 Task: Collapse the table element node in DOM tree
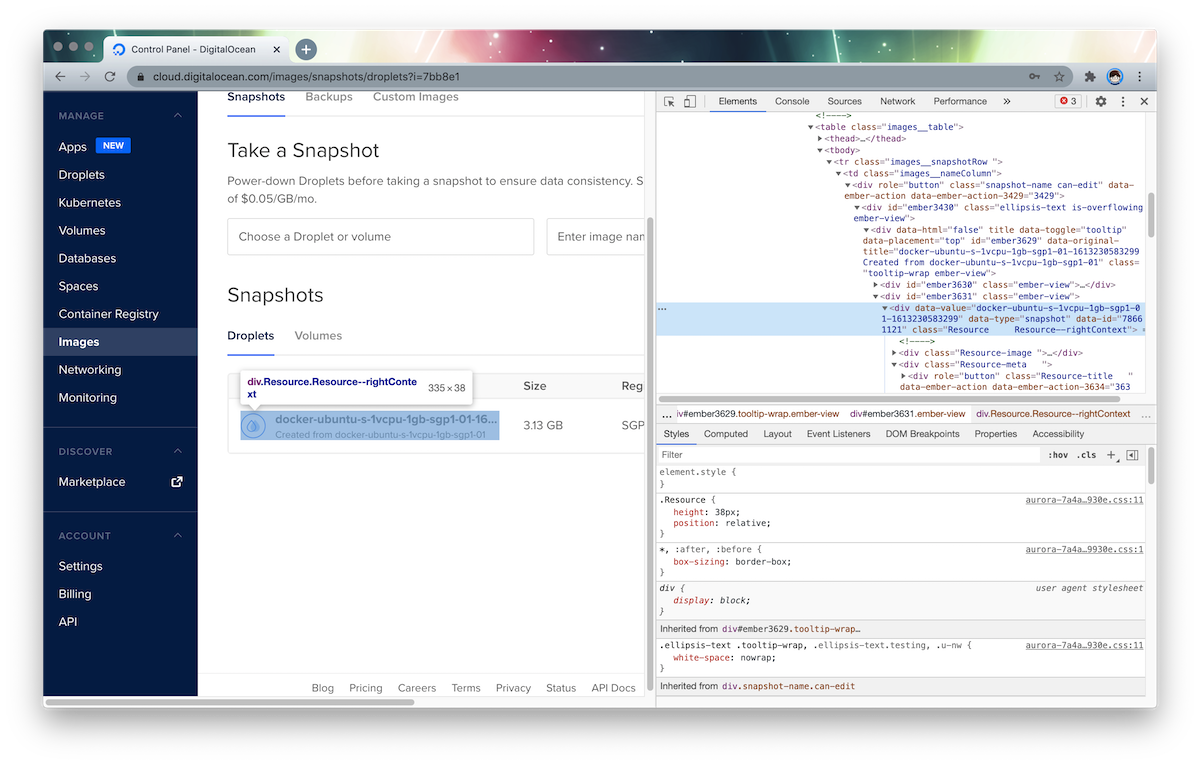click(811, 127)
